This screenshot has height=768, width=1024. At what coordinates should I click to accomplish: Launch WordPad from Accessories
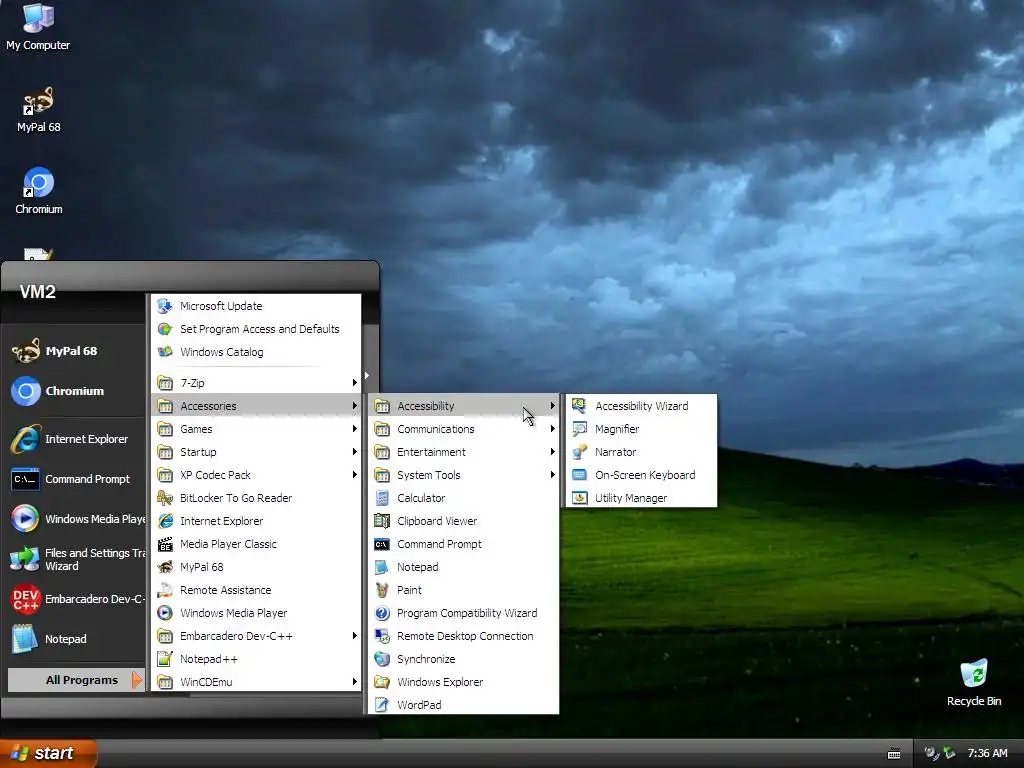coord(463,705)
